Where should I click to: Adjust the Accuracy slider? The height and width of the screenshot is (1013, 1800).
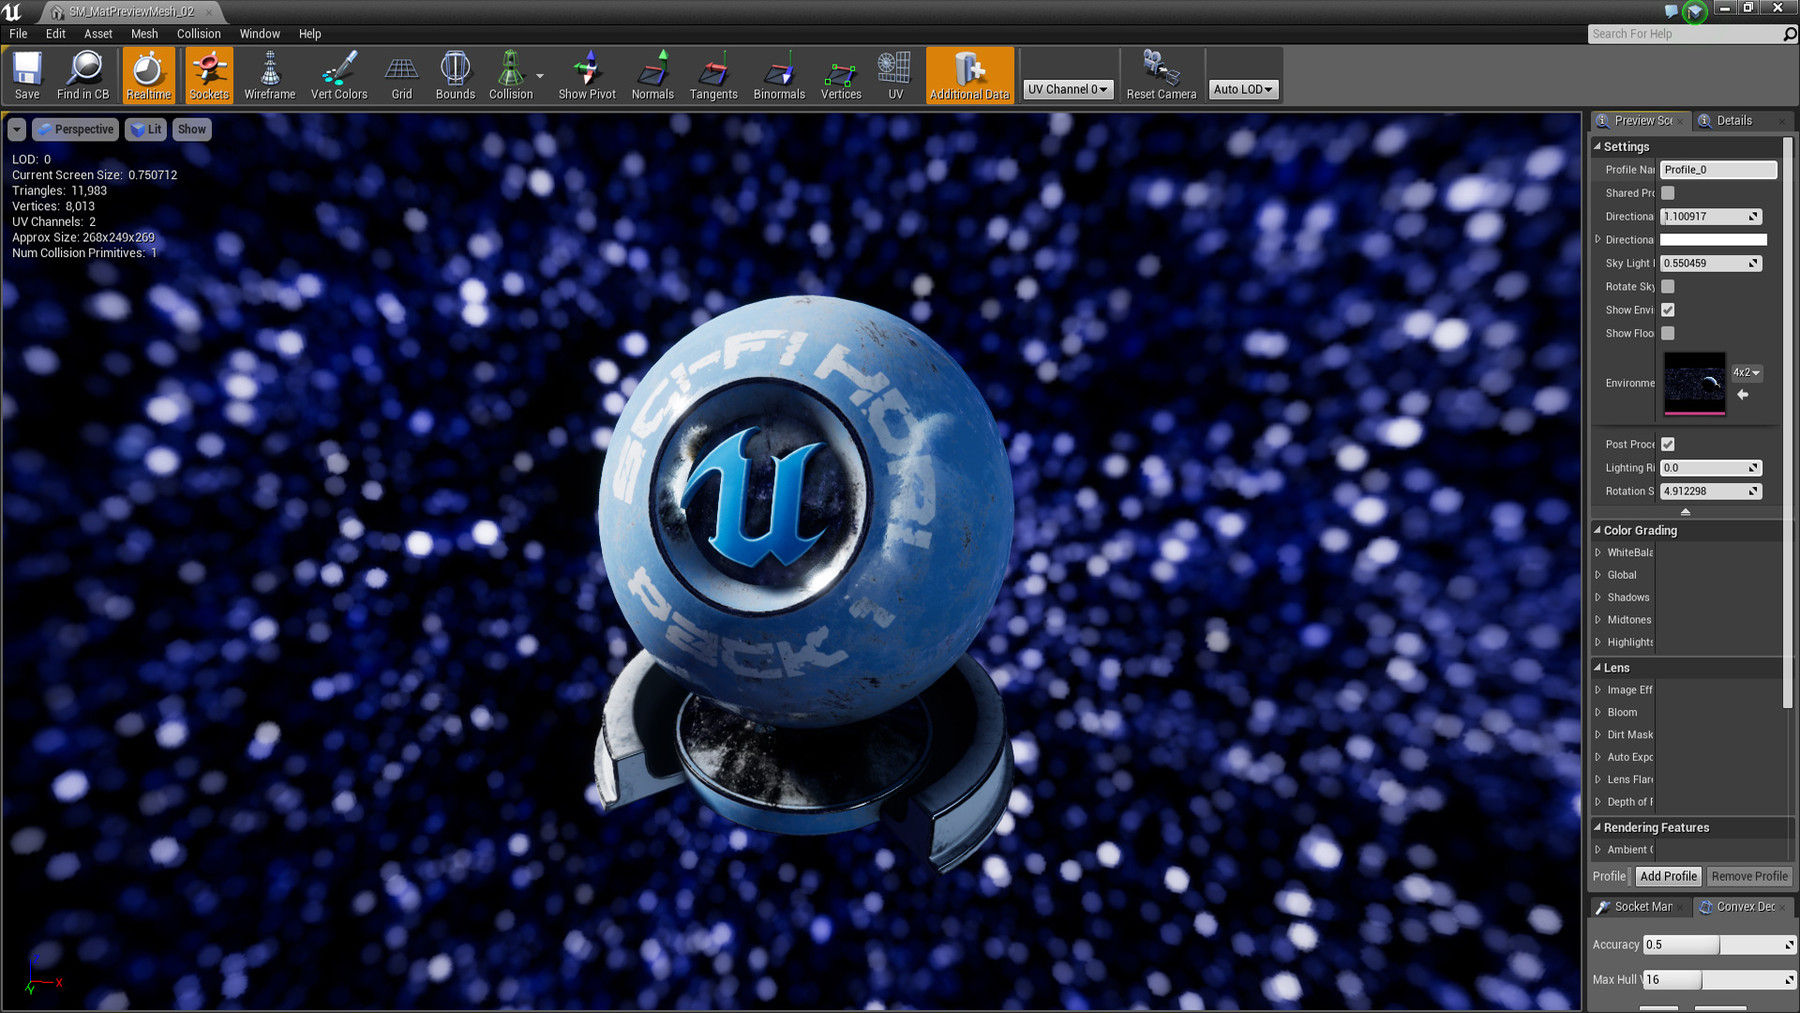click(x=1719, y=945)
